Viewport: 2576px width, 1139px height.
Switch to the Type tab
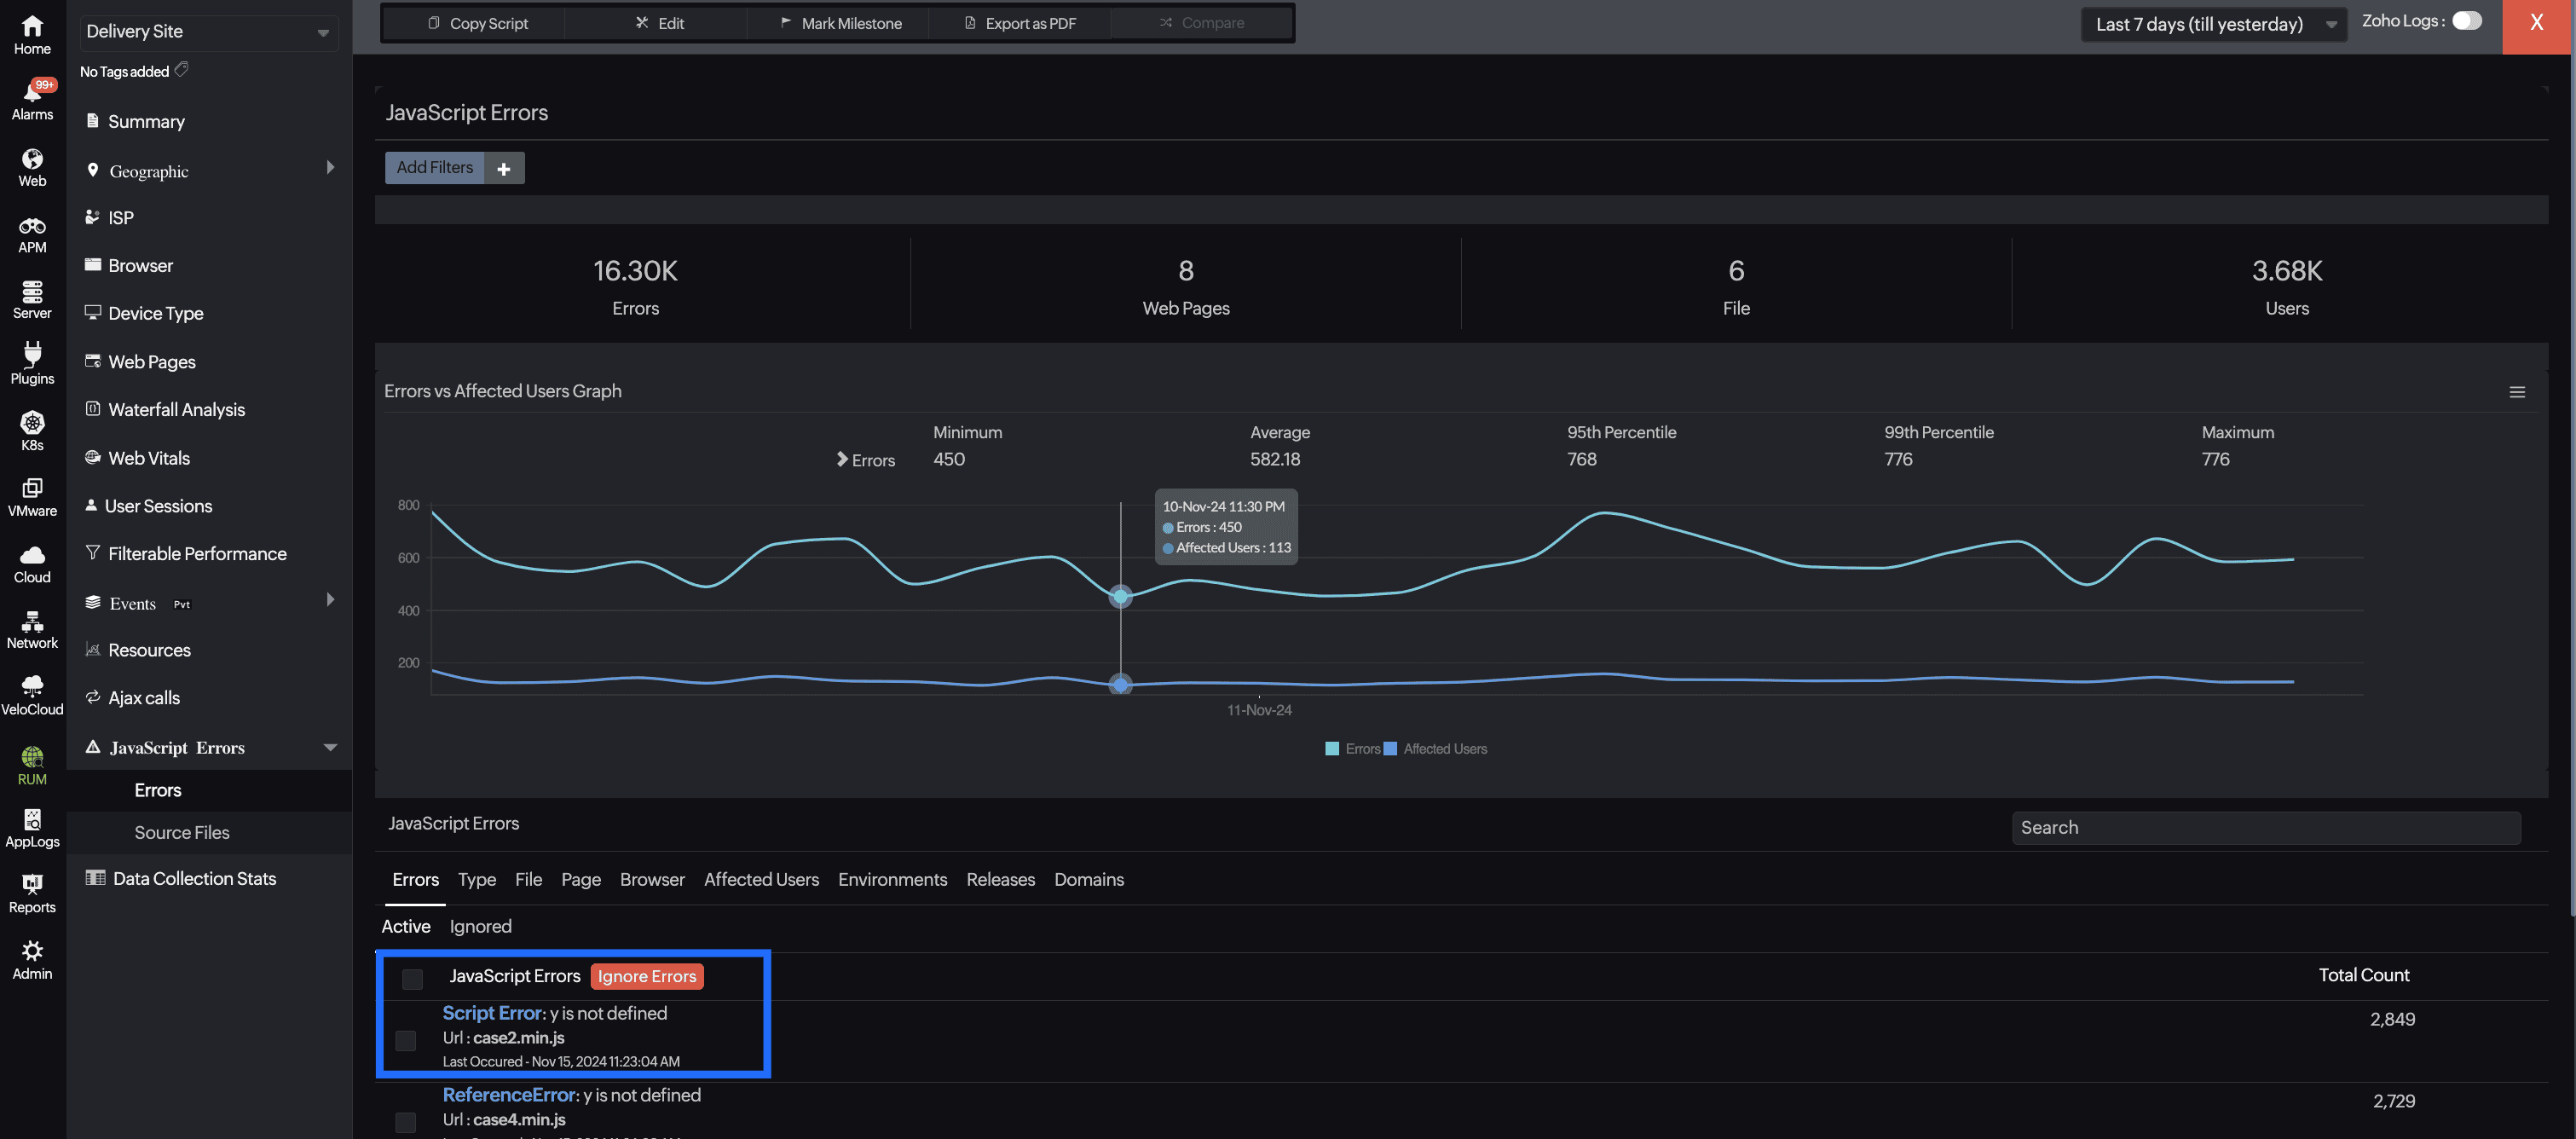click(x=477, y=879)
